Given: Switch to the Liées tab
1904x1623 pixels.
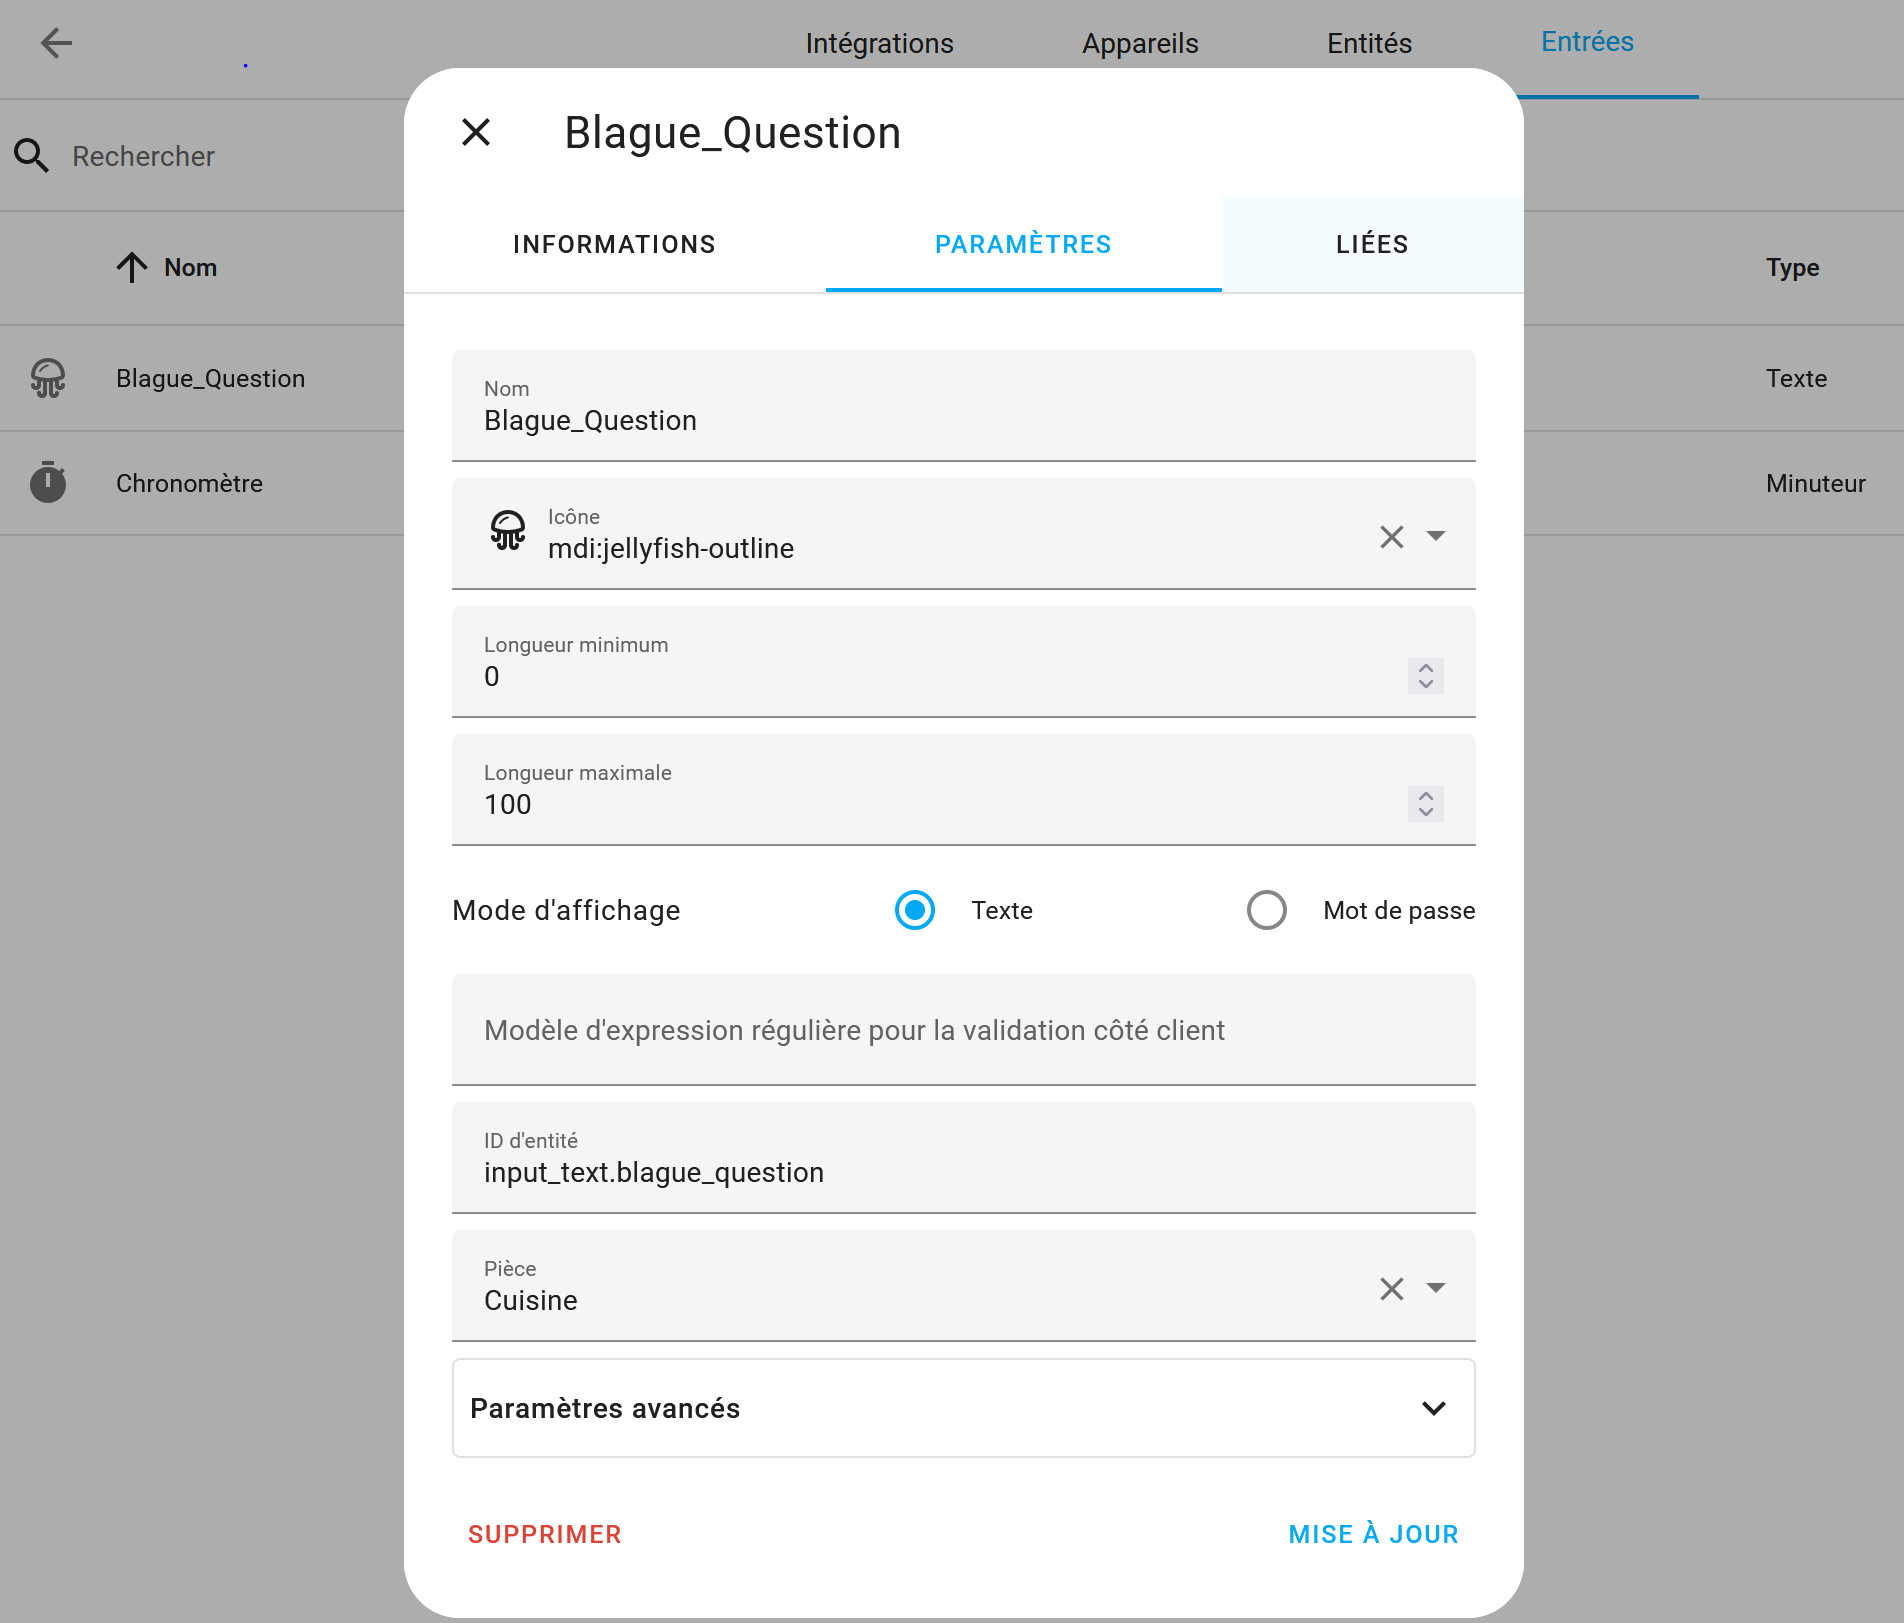Looking at the screenshot, I should [x=1372, y=244].
